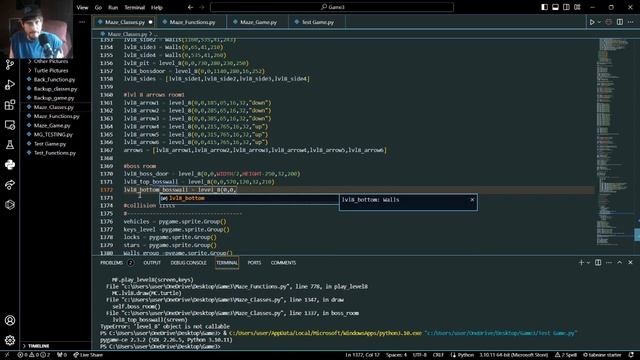Run the Python file button
The height and width of the screenshot is (360, 640).
point(592,22)
